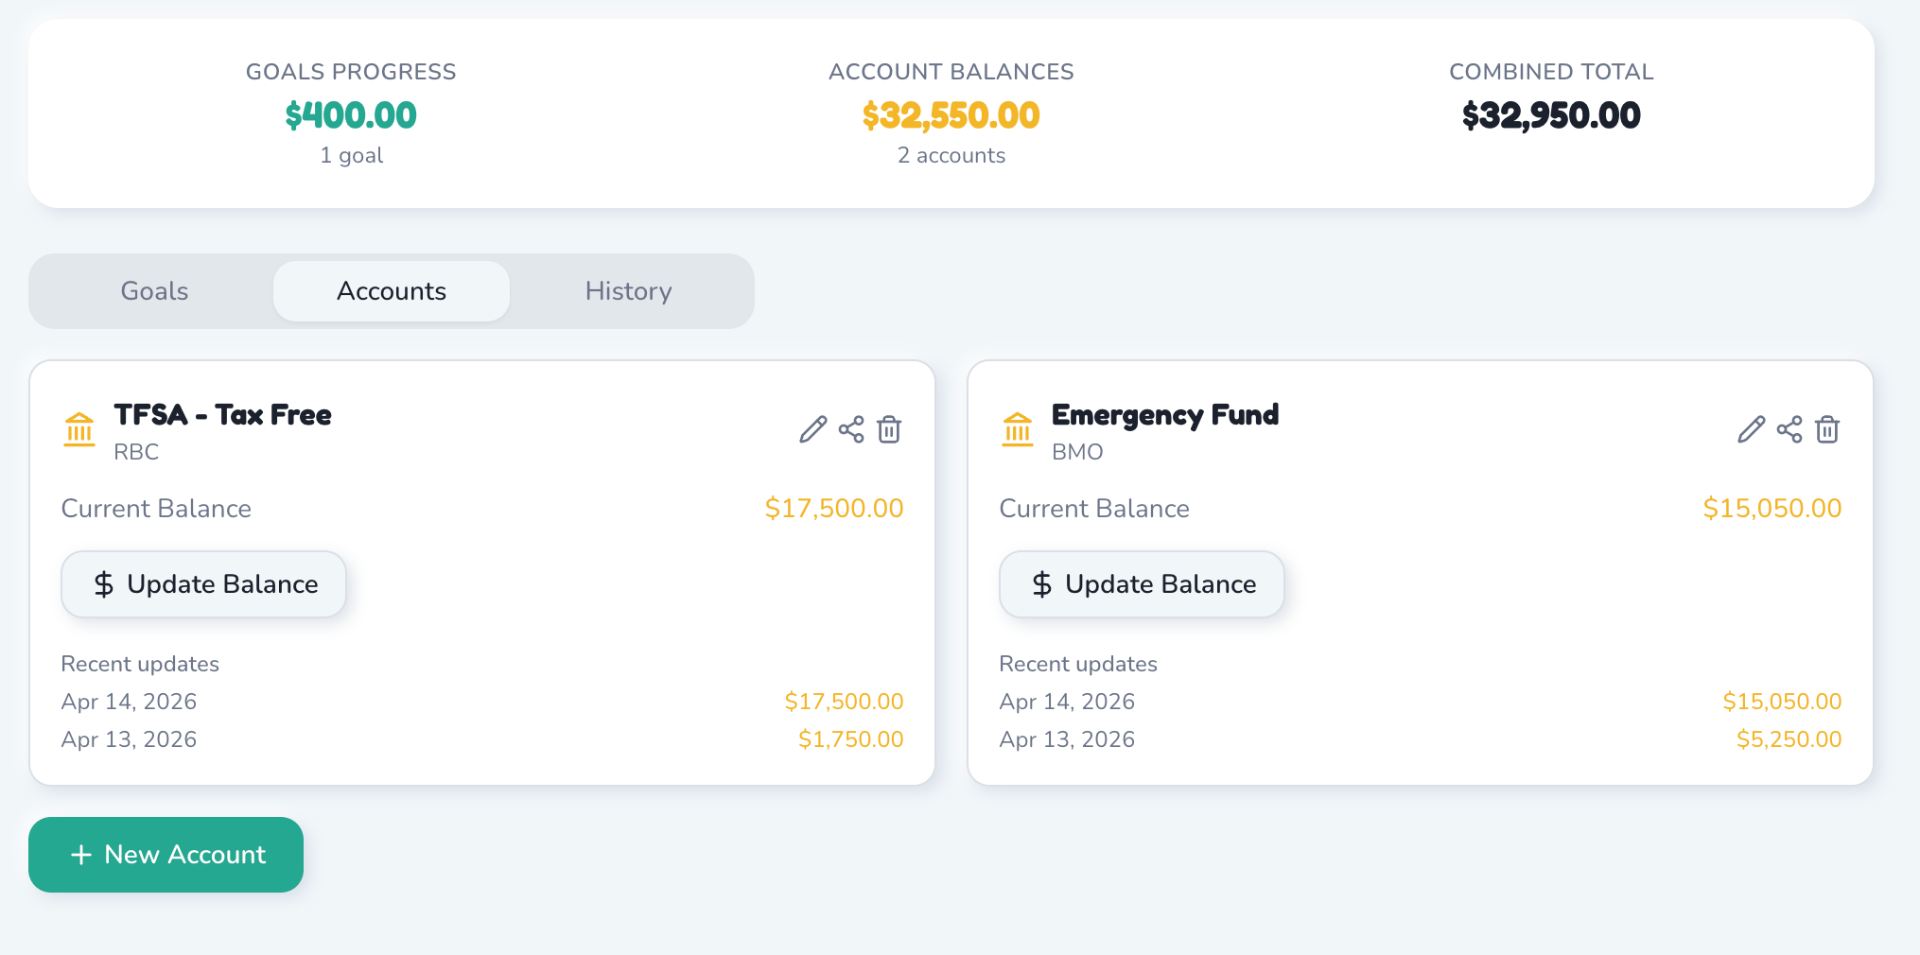
Task: Click the $15,050.00 current balance value
Action: pyautogui.click(x=1772, y=508)
